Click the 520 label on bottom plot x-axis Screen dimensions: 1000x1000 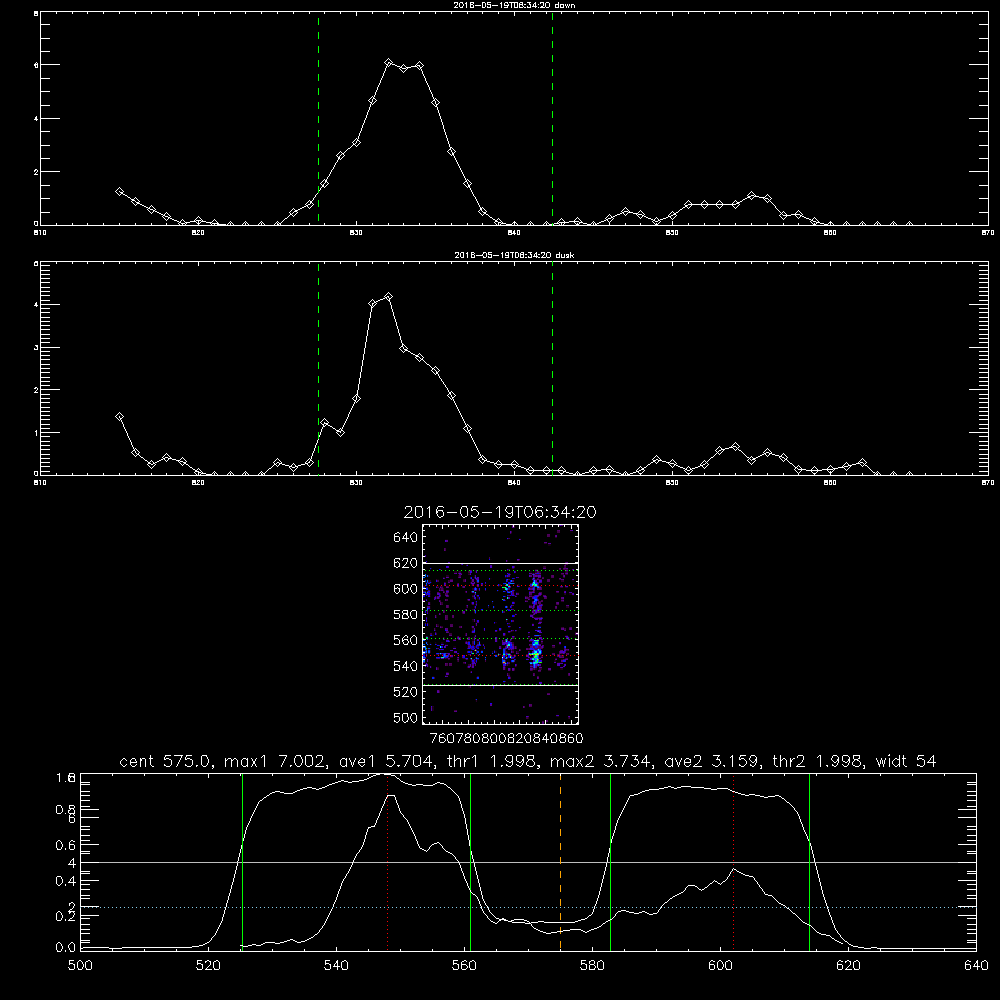coord(208,966)
